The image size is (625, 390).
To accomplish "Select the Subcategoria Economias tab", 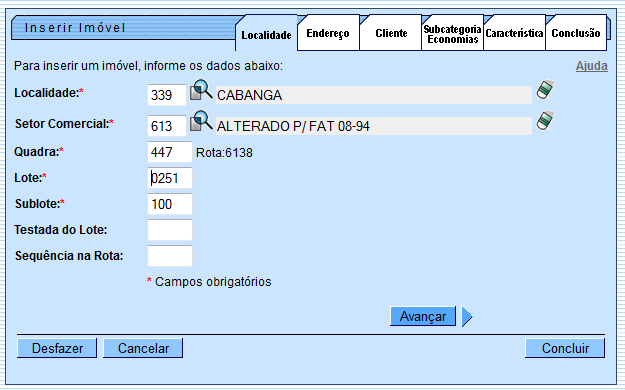I will tap(452, 34).
